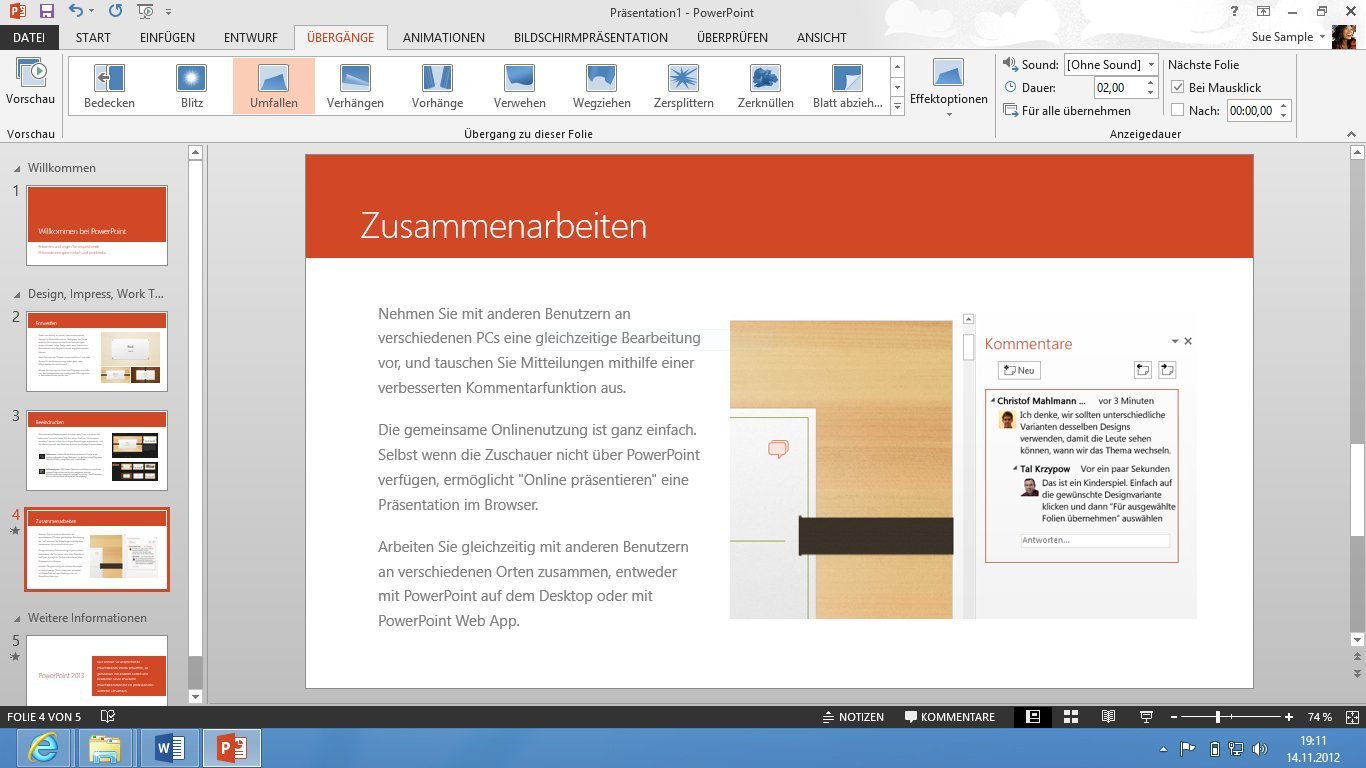
Task: Select slide 5 thumbnail in the panel
Action: pos(97,672)
